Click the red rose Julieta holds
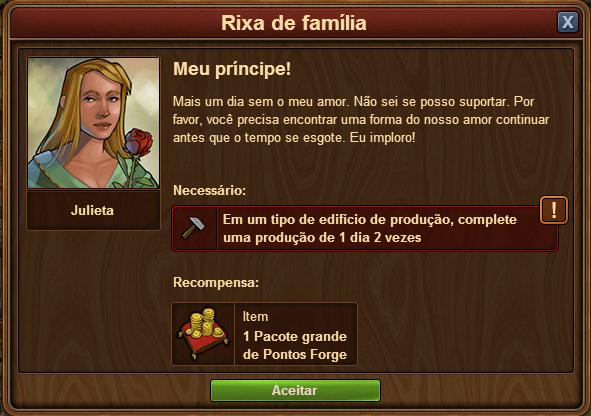Viewport: 591px width, 416px height. click(x=138, y=143)
